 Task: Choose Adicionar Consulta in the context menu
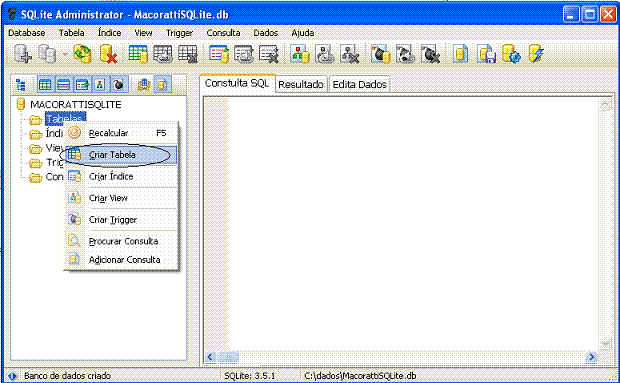[121, 260]
